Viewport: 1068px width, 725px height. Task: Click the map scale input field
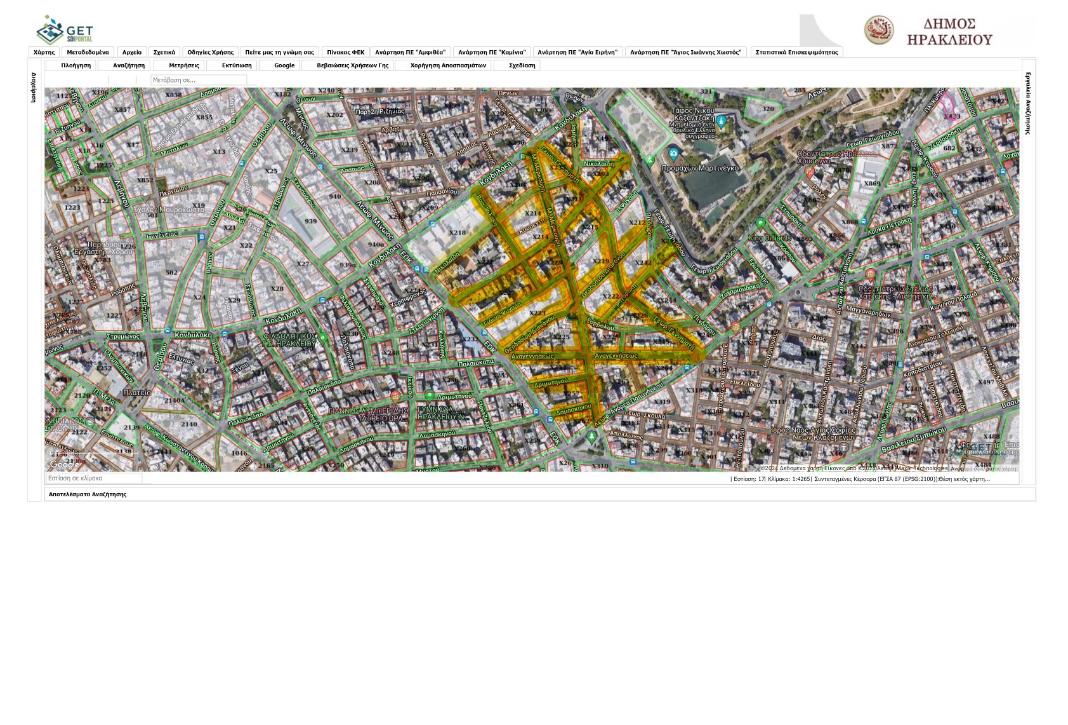tap(92, 479)
